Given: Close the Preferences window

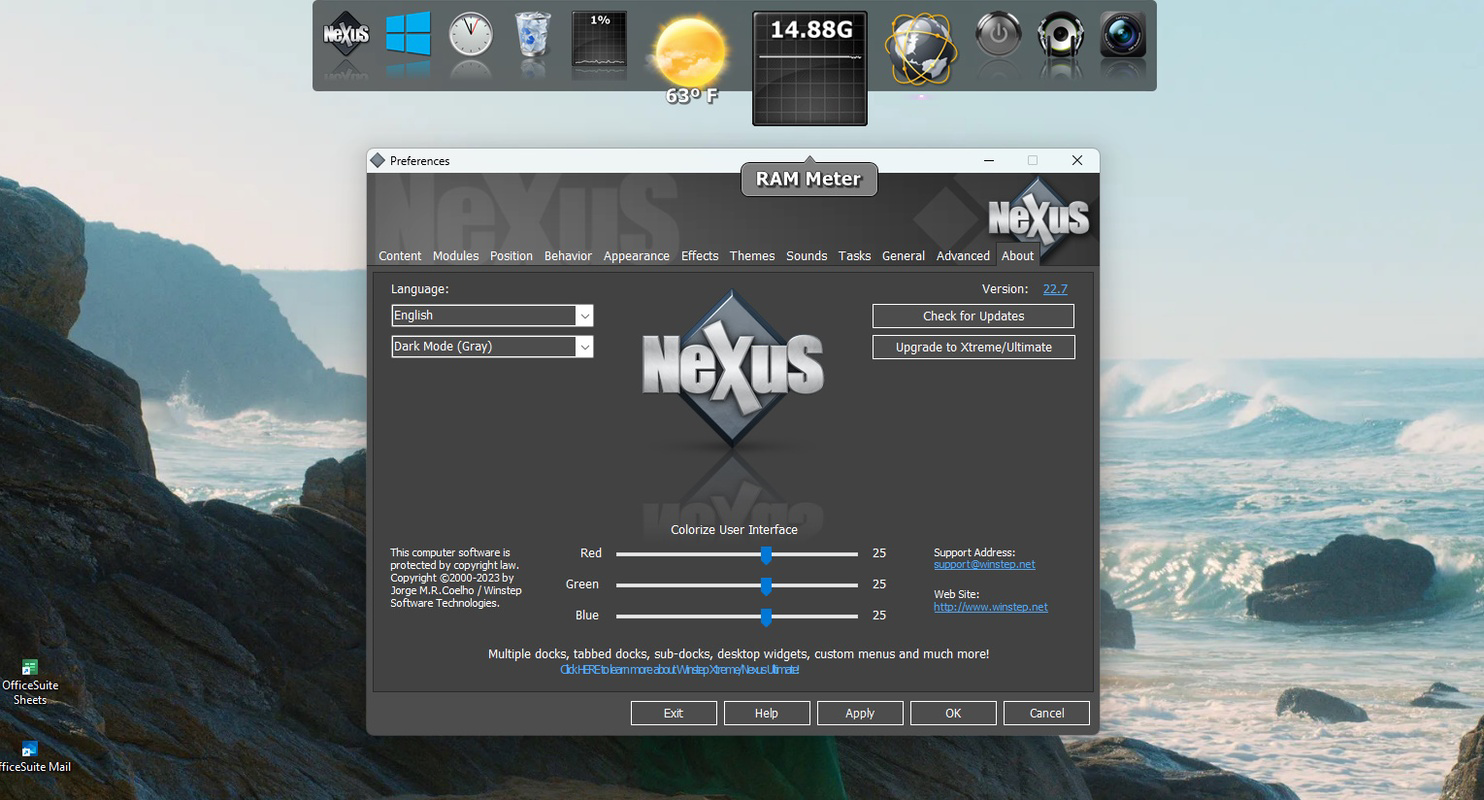Looking at the screenshot, I should tap(1077, 160).
